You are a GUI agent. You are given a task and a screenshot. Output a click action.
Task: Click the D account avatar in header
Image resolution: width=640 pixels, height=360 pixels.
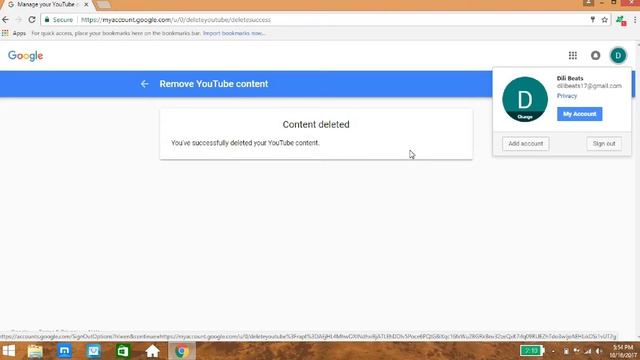coord(618,56)
